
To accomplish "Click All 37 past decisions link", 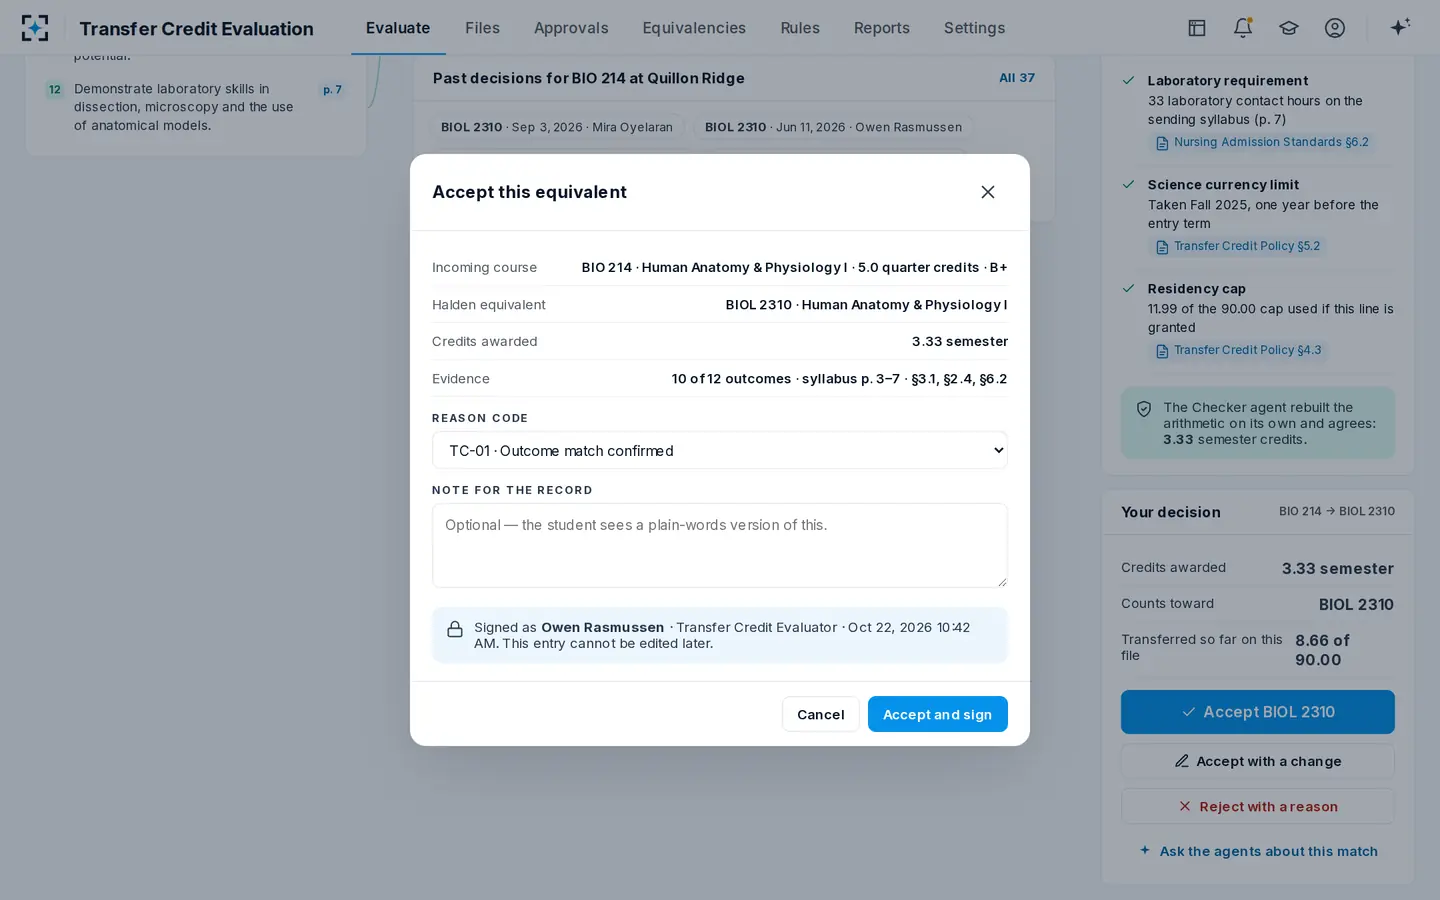I will click(x=1017, y=78).
